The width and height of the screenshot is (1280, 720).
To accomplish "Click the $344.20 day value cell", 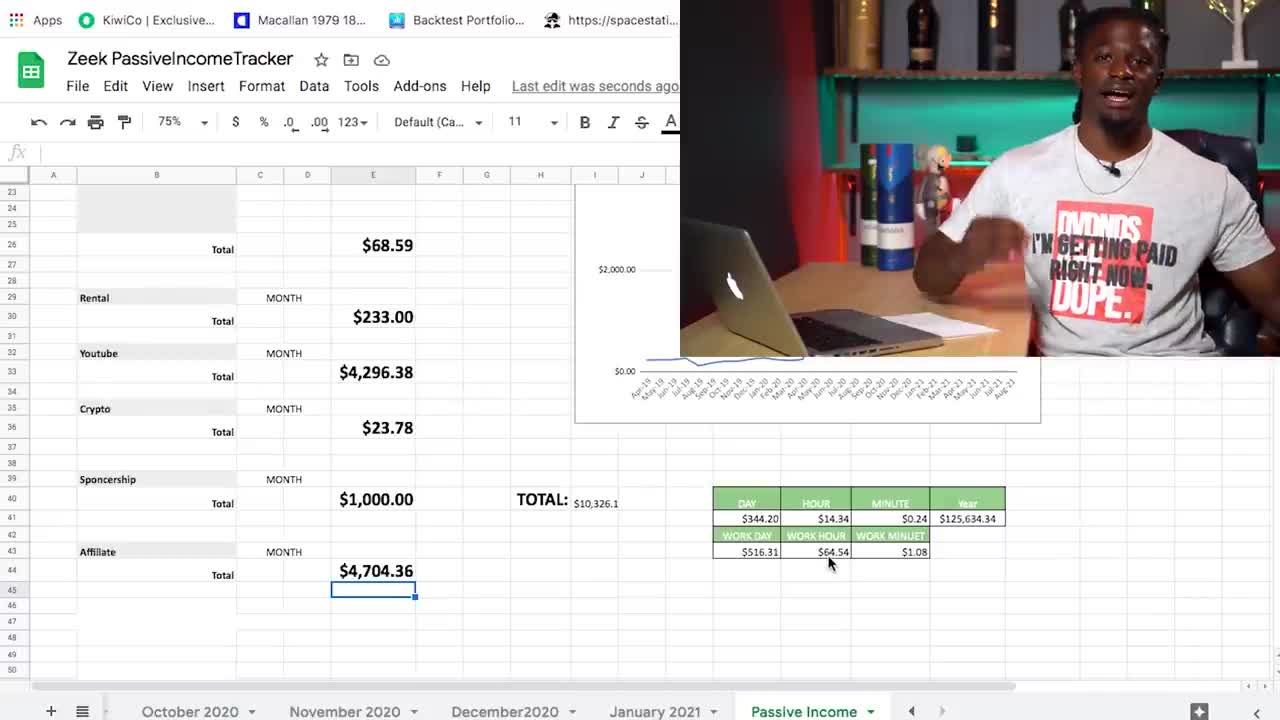I will [747, 519].
